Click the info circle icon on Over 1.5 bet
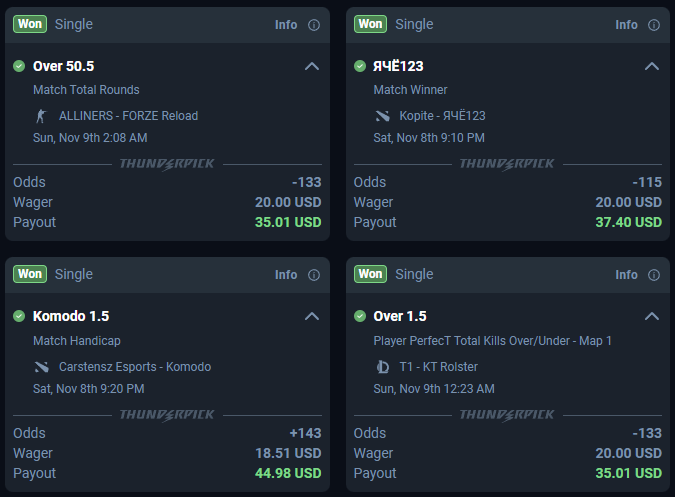Screen dimensions: 675x497 pos(655,275)
